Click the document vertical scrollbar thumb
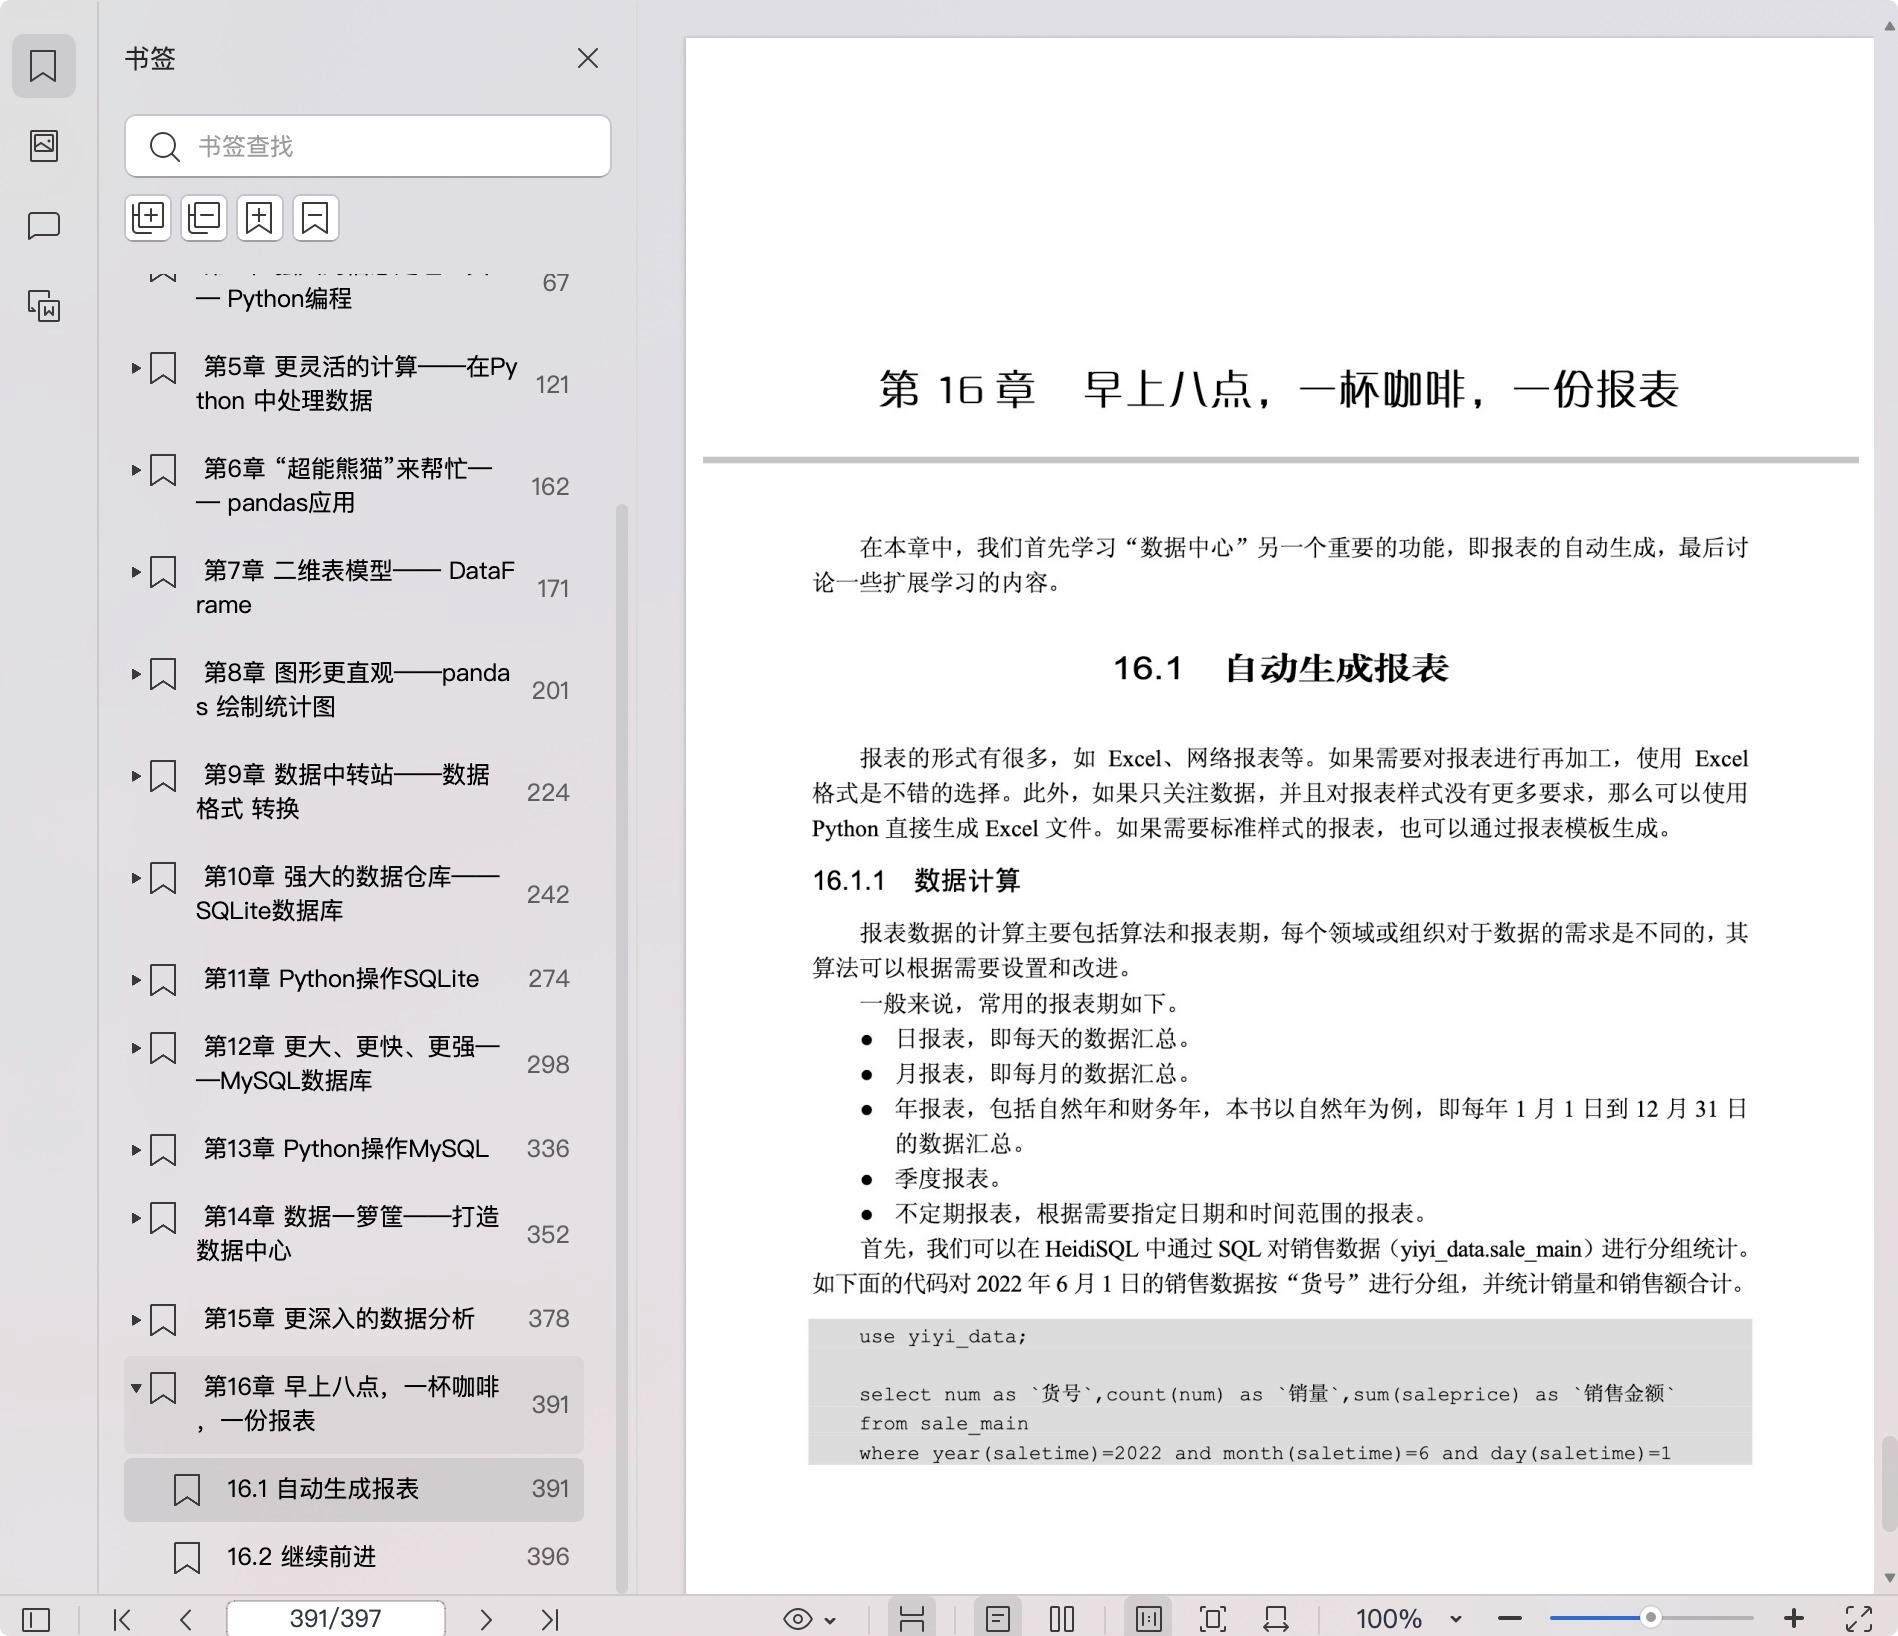The width and height of the screenshot is (1898, 1636). click(x=1889, y=1483)
